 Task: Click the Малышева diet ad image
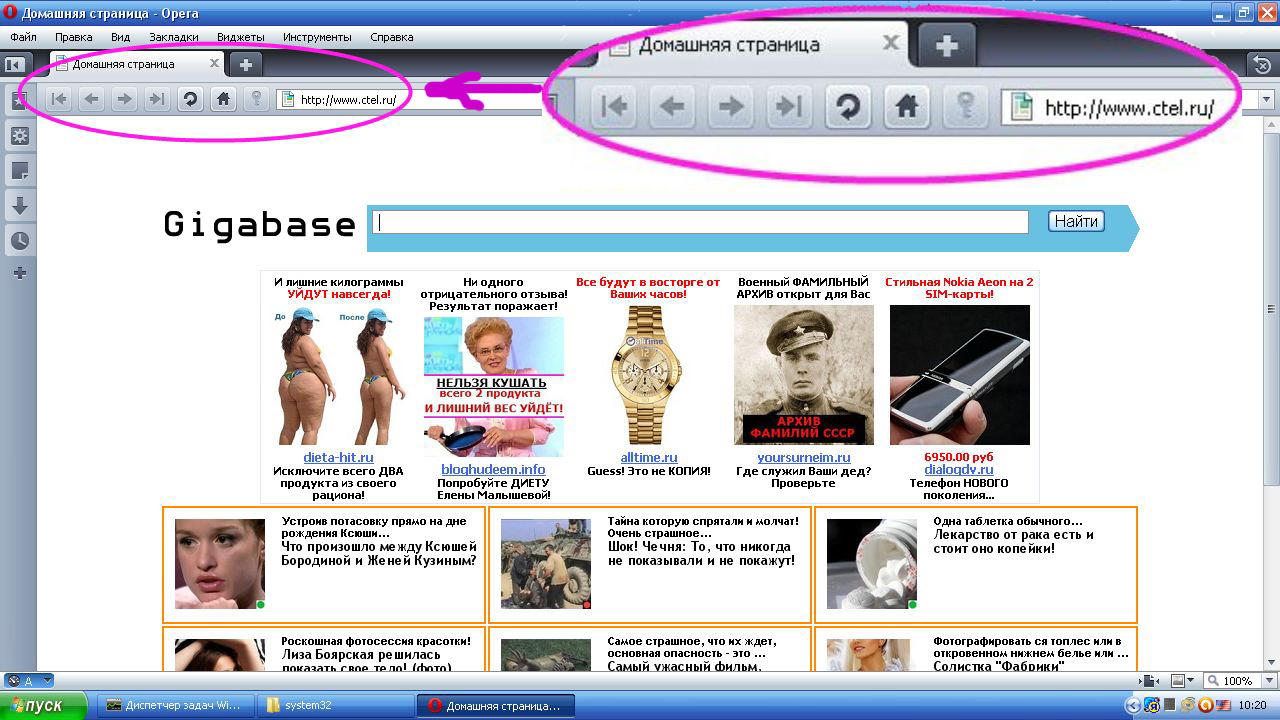click(493, 387)
